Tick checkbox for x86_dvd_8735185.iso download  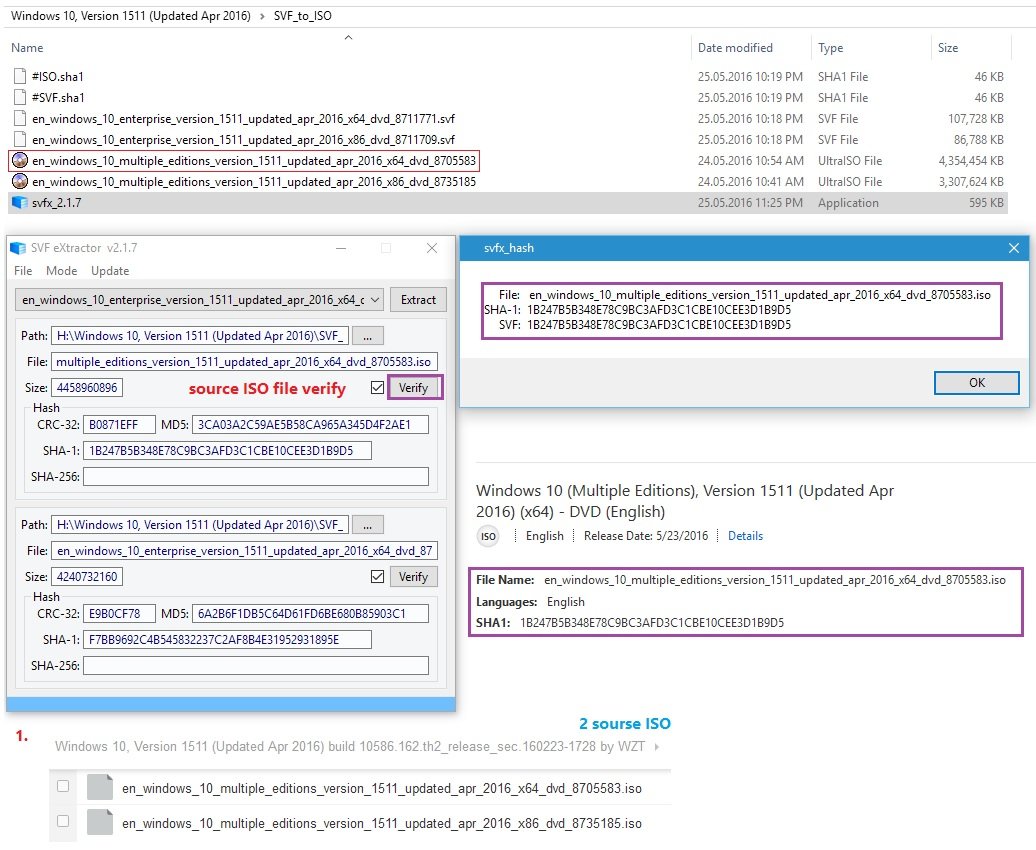point(63,821)
